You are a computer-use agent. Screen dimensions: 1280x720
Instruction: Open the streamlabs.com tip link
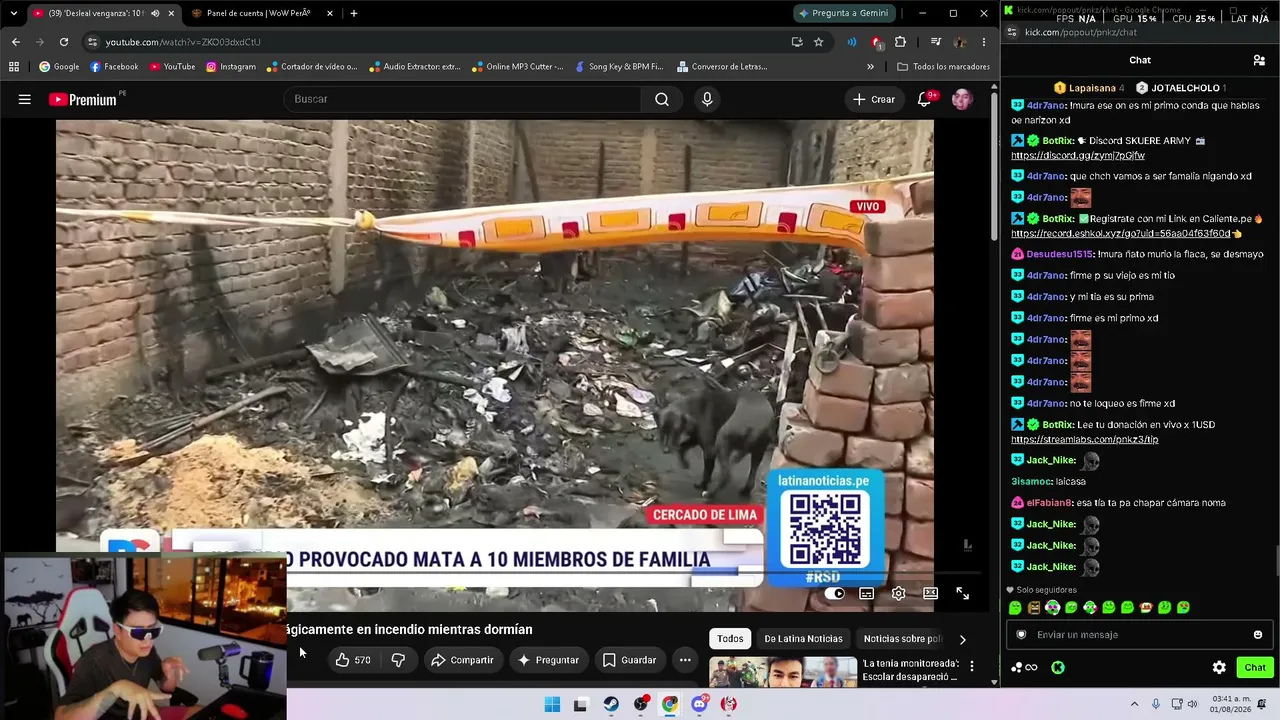(x=1085, y=440)
